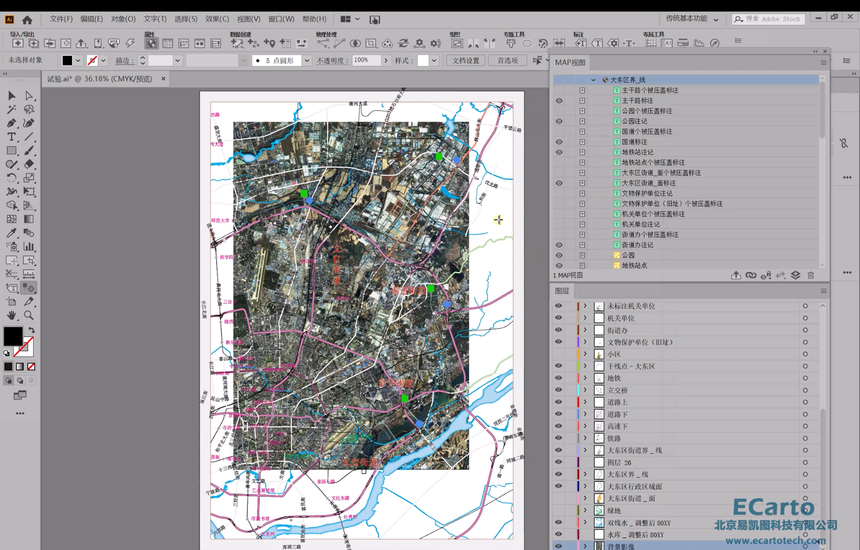The height and width of the screenshot is (550, 860).
Task: Expand the 未标注机关单位 layer
Action: (x=585, y=306)
